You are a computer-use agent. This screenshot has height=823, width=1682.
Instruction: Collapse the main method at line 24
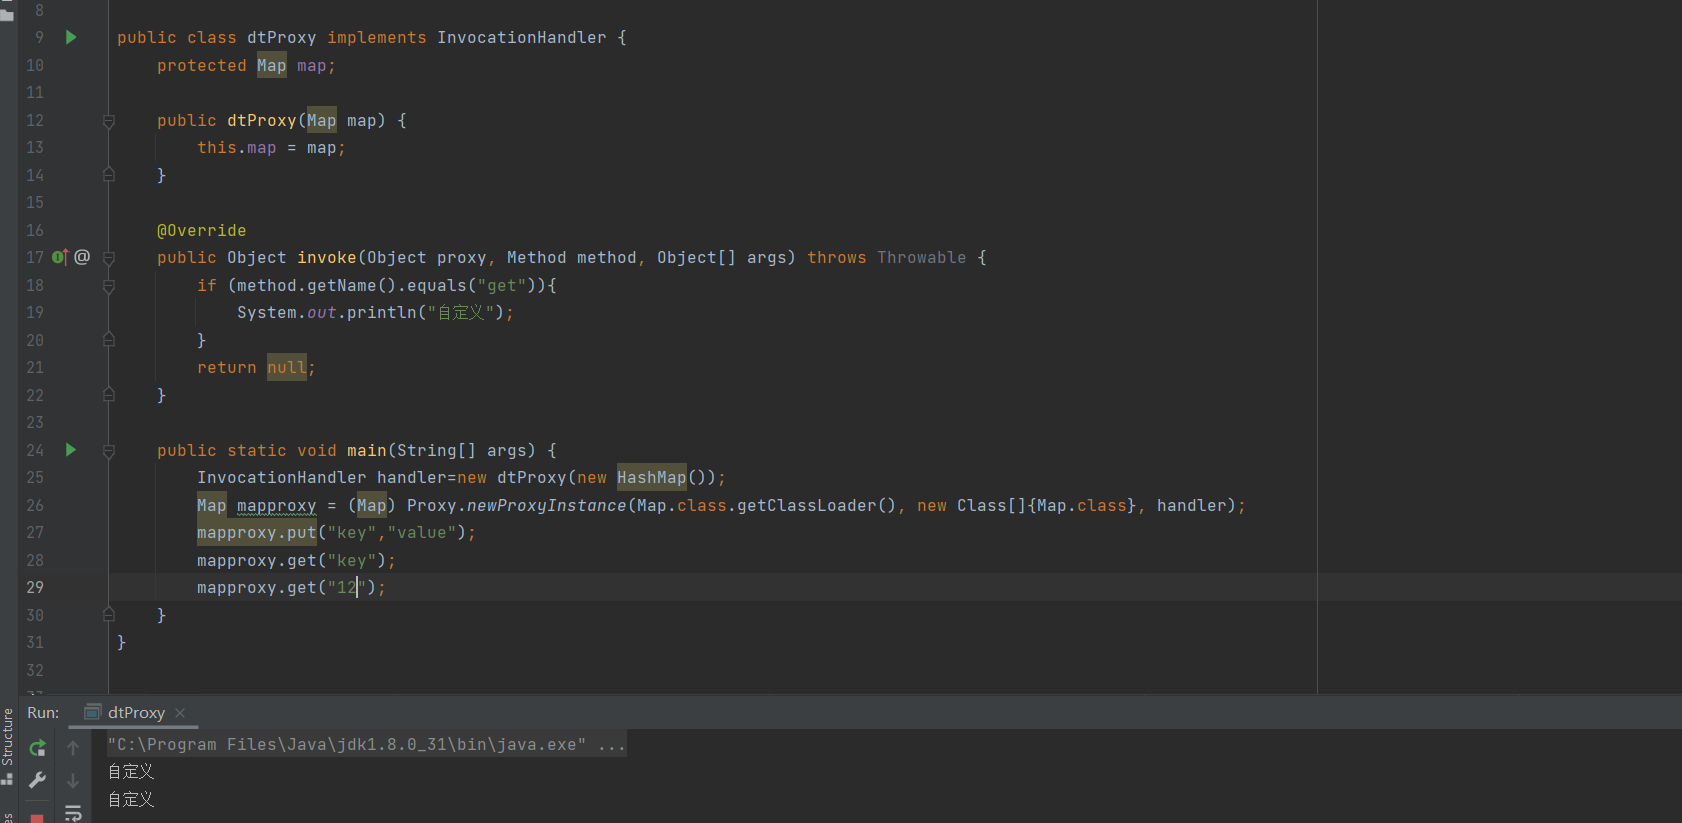point(109,451)
